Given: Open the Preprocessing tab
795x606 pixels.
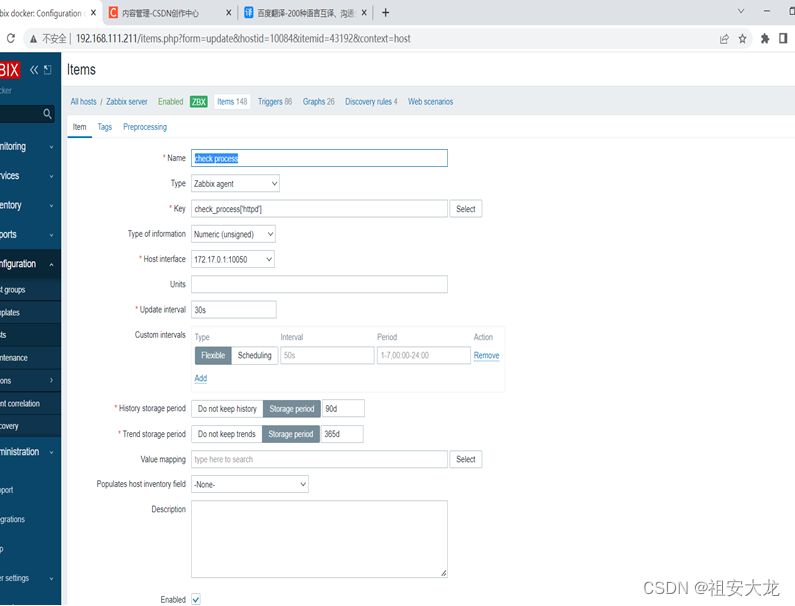Looking at the screenshot, I should pyautogui.click(x=145, y=127).
